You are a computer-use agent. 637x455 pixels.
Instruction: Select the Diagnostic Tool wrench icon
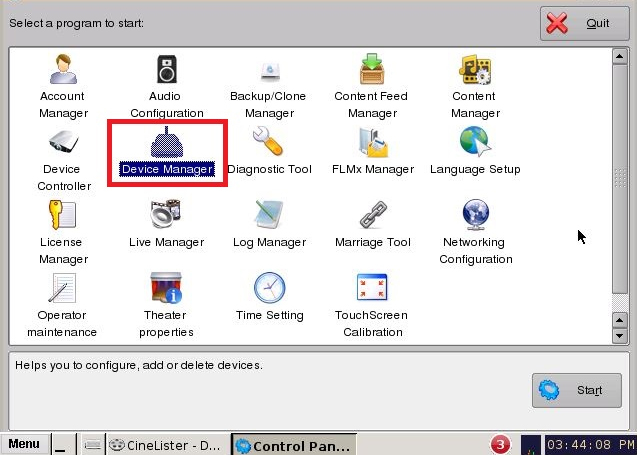point(268,141)
